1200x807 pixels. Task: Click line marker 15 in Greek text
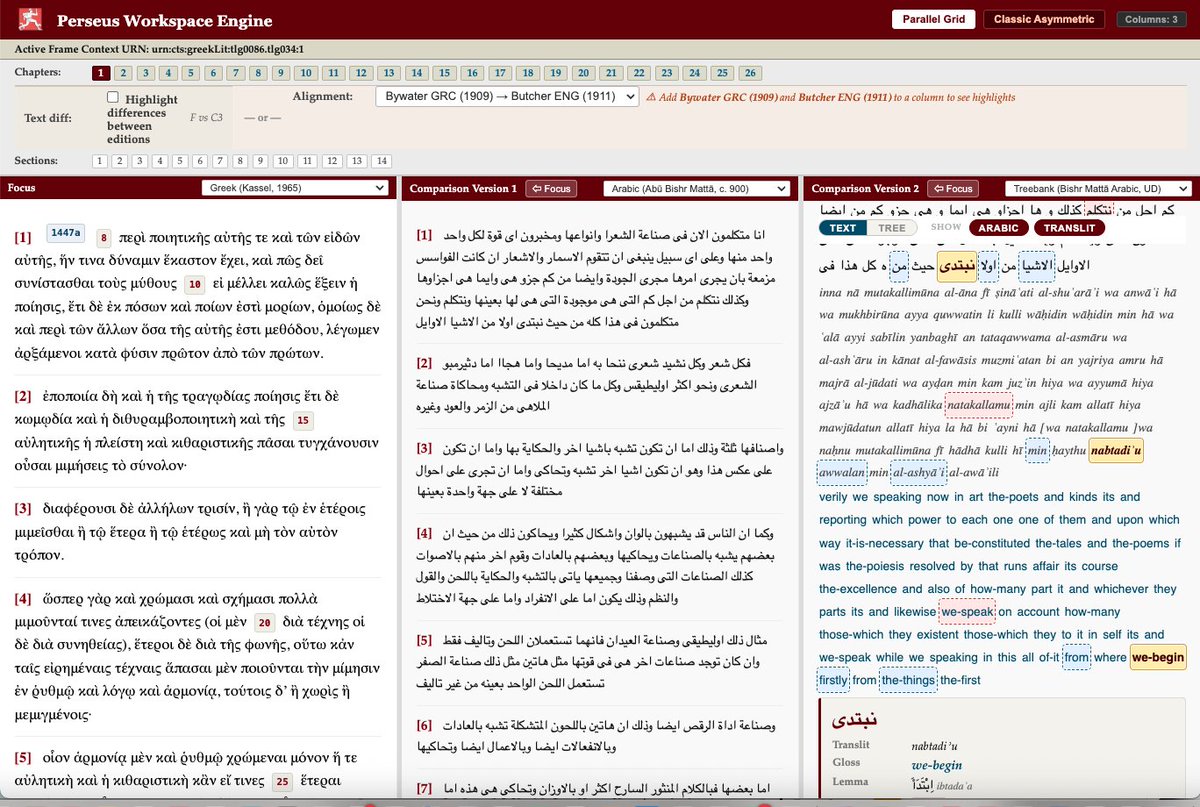(x=304, y=420)
